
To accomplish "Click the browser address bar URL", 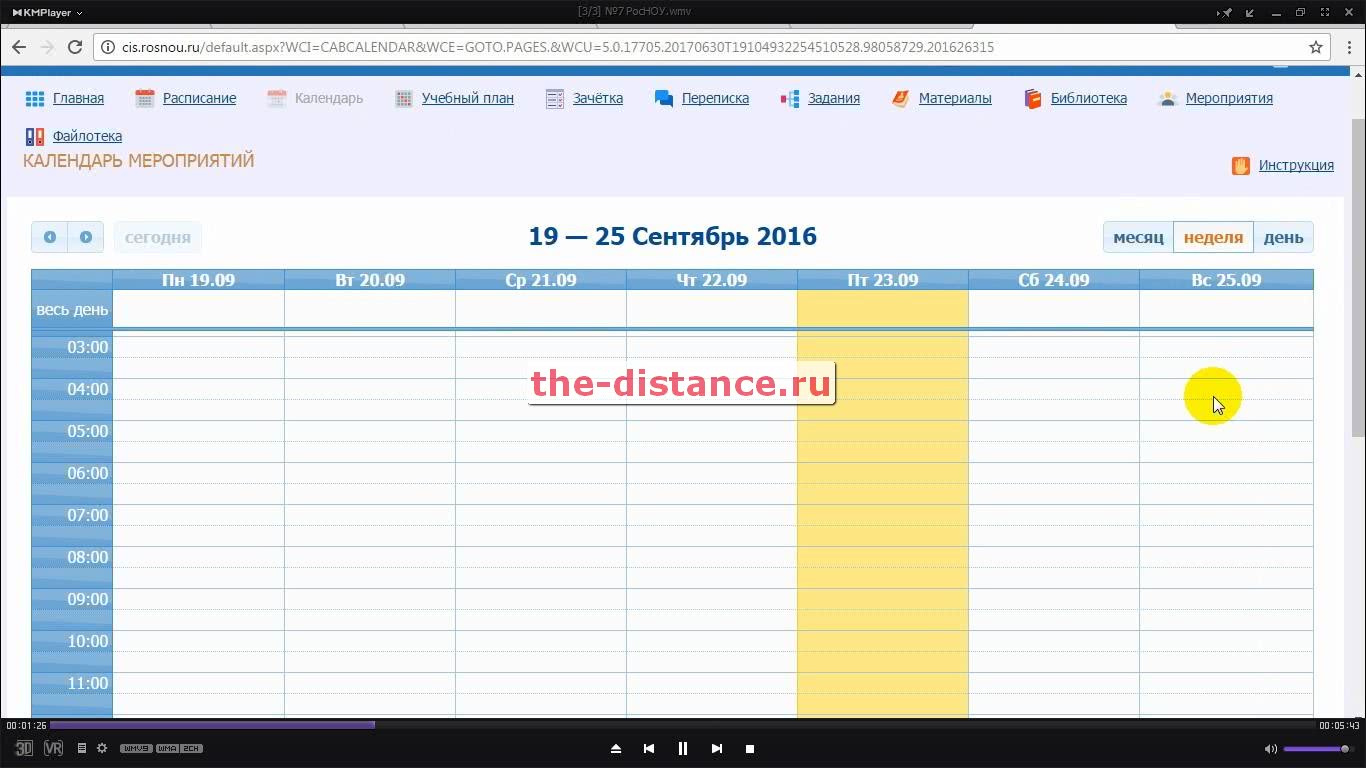I will click(558, 47).
